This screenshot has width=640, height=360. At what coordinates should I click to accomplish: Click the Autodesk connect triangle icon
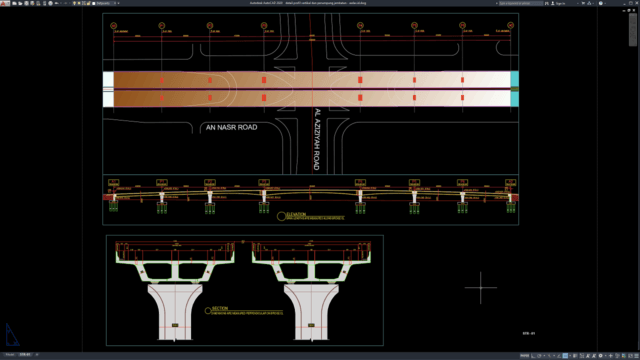(589, 3)
